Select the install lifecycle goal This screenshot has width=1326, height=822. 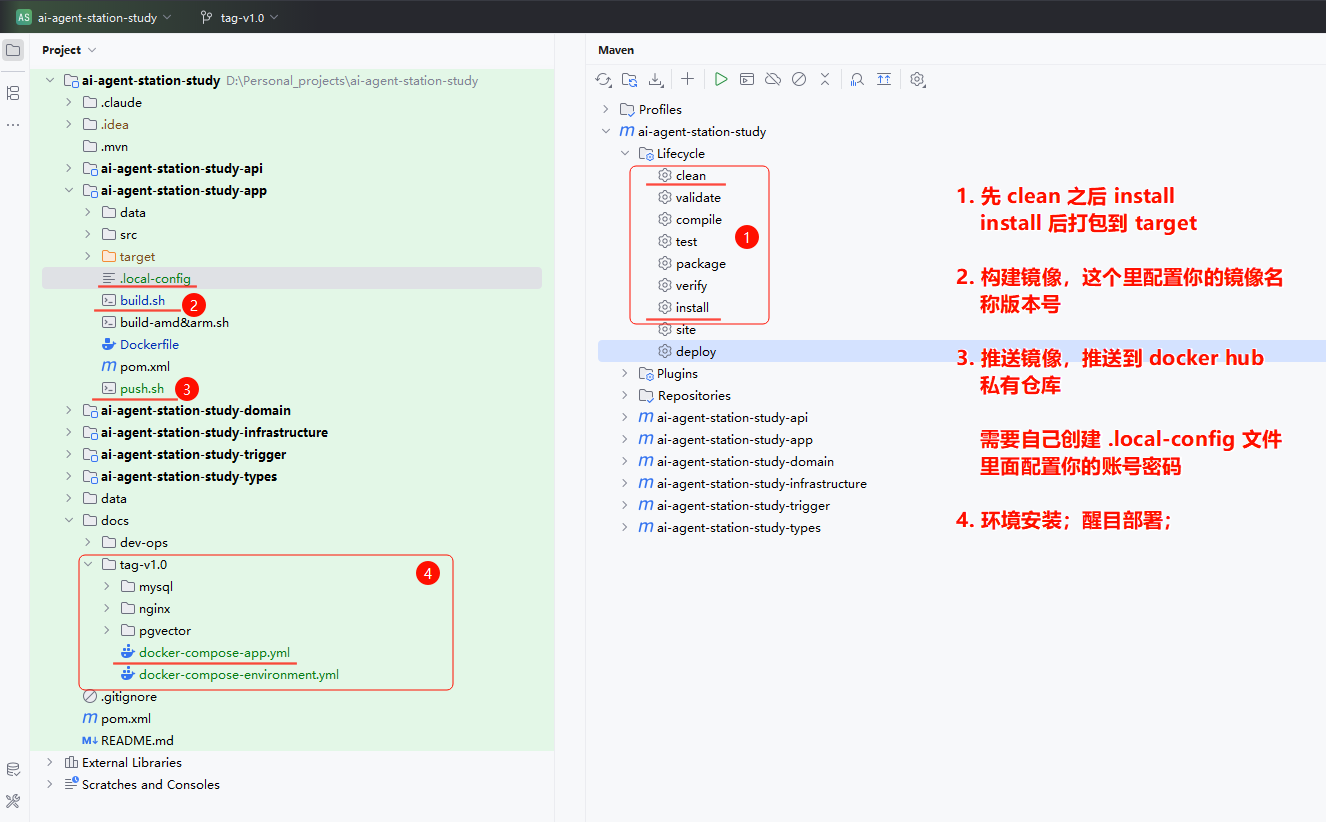point(691,308)
